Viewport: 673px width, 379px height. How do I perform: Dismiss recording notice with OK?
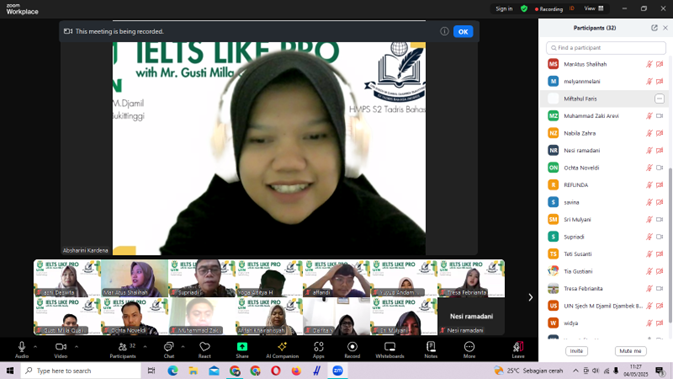pyautogui.click(x=463, y=31)
